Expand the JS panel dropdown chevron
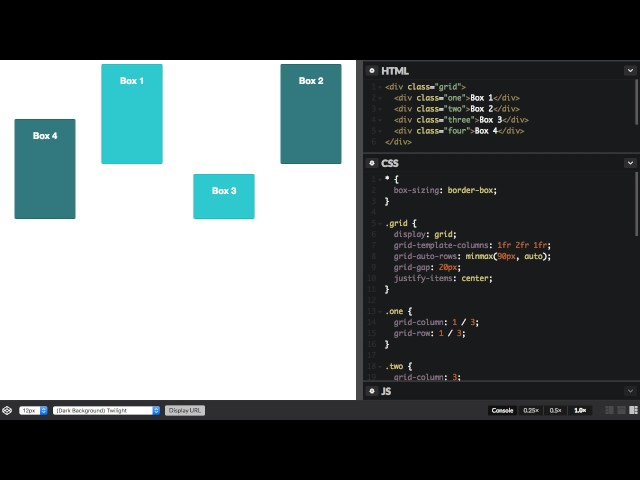Image resolution: width=640 pixels, height=480 pixels. point(630,391)
